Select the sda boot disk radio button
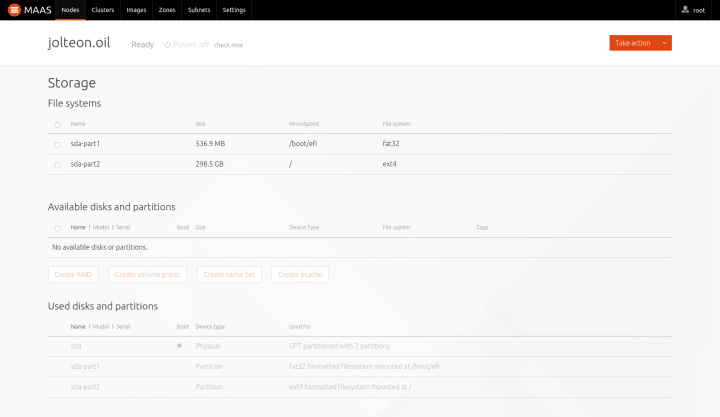The height and width of the screenshot is (417, 720). (180, 346)
